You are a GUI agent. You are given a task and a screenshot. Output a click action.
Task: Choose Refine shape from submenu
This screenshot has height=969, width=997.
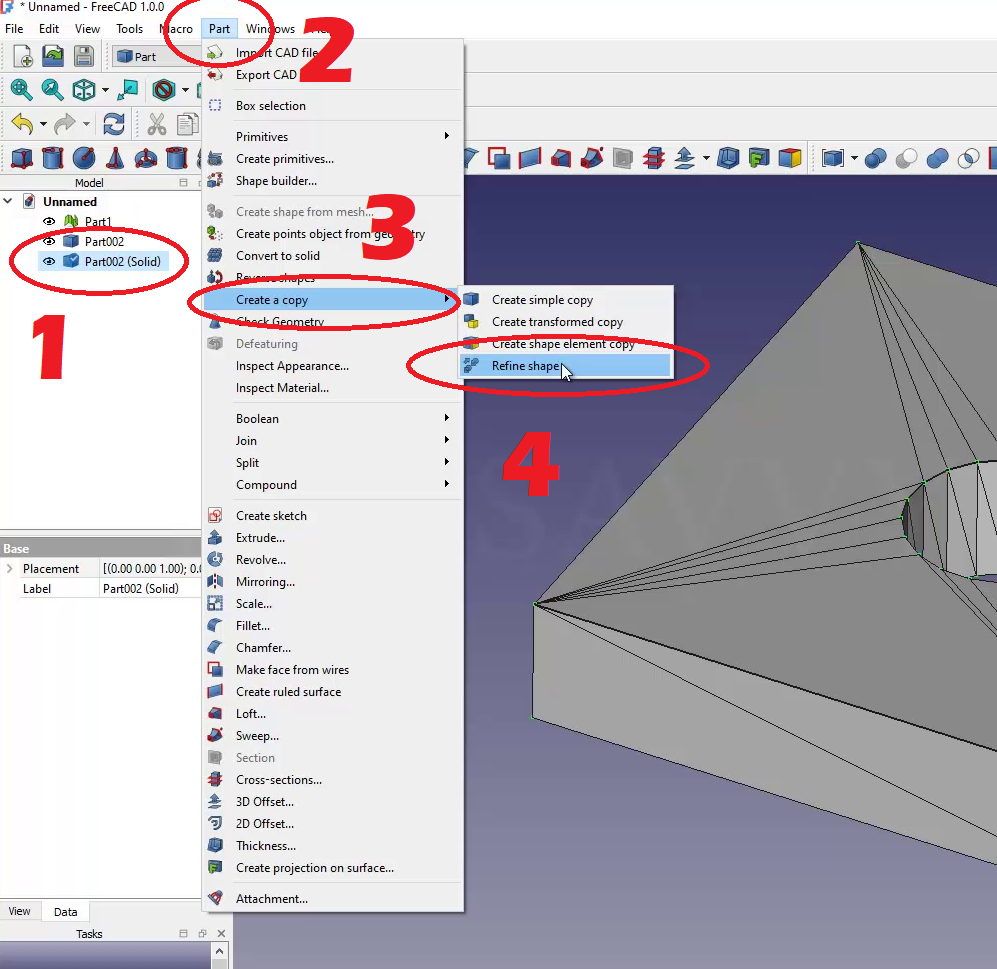525,366
